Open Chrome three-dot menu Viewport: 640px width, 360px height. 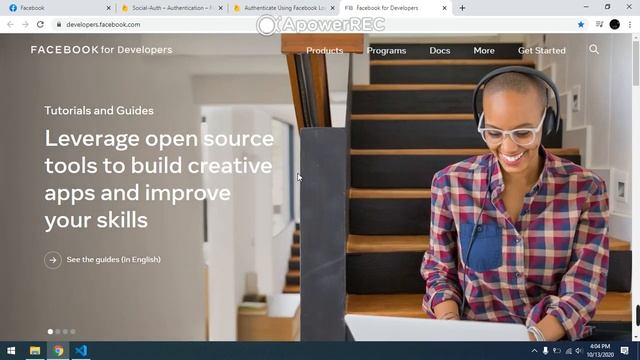coord(630,24)
